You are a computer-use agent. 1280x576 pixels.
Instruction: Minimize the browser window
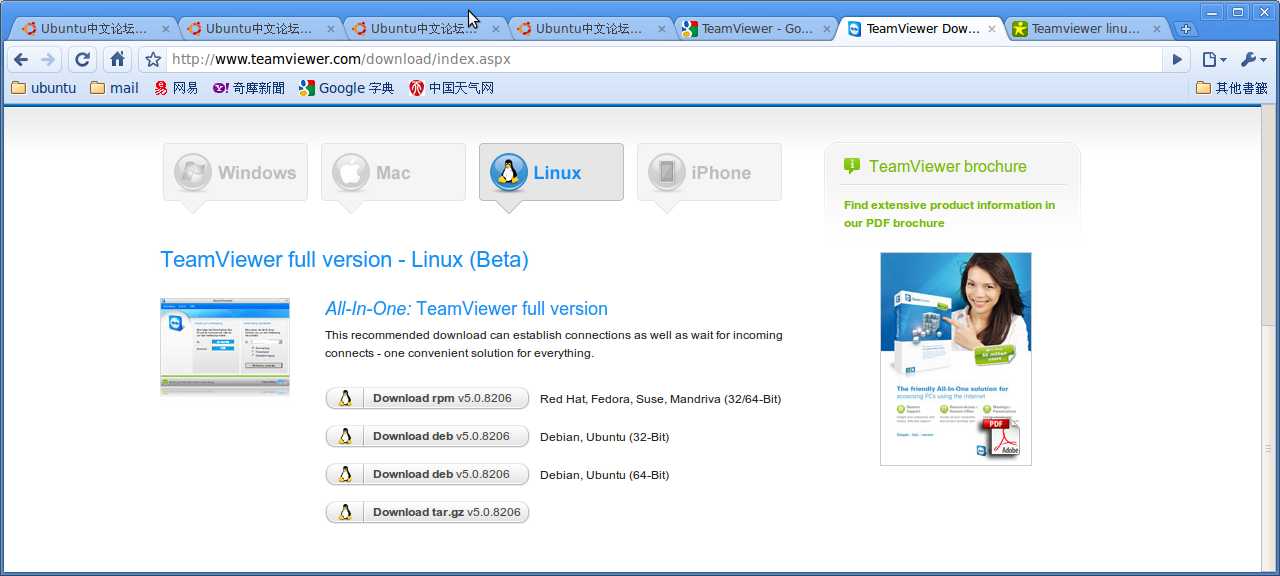coord(1212,12)
